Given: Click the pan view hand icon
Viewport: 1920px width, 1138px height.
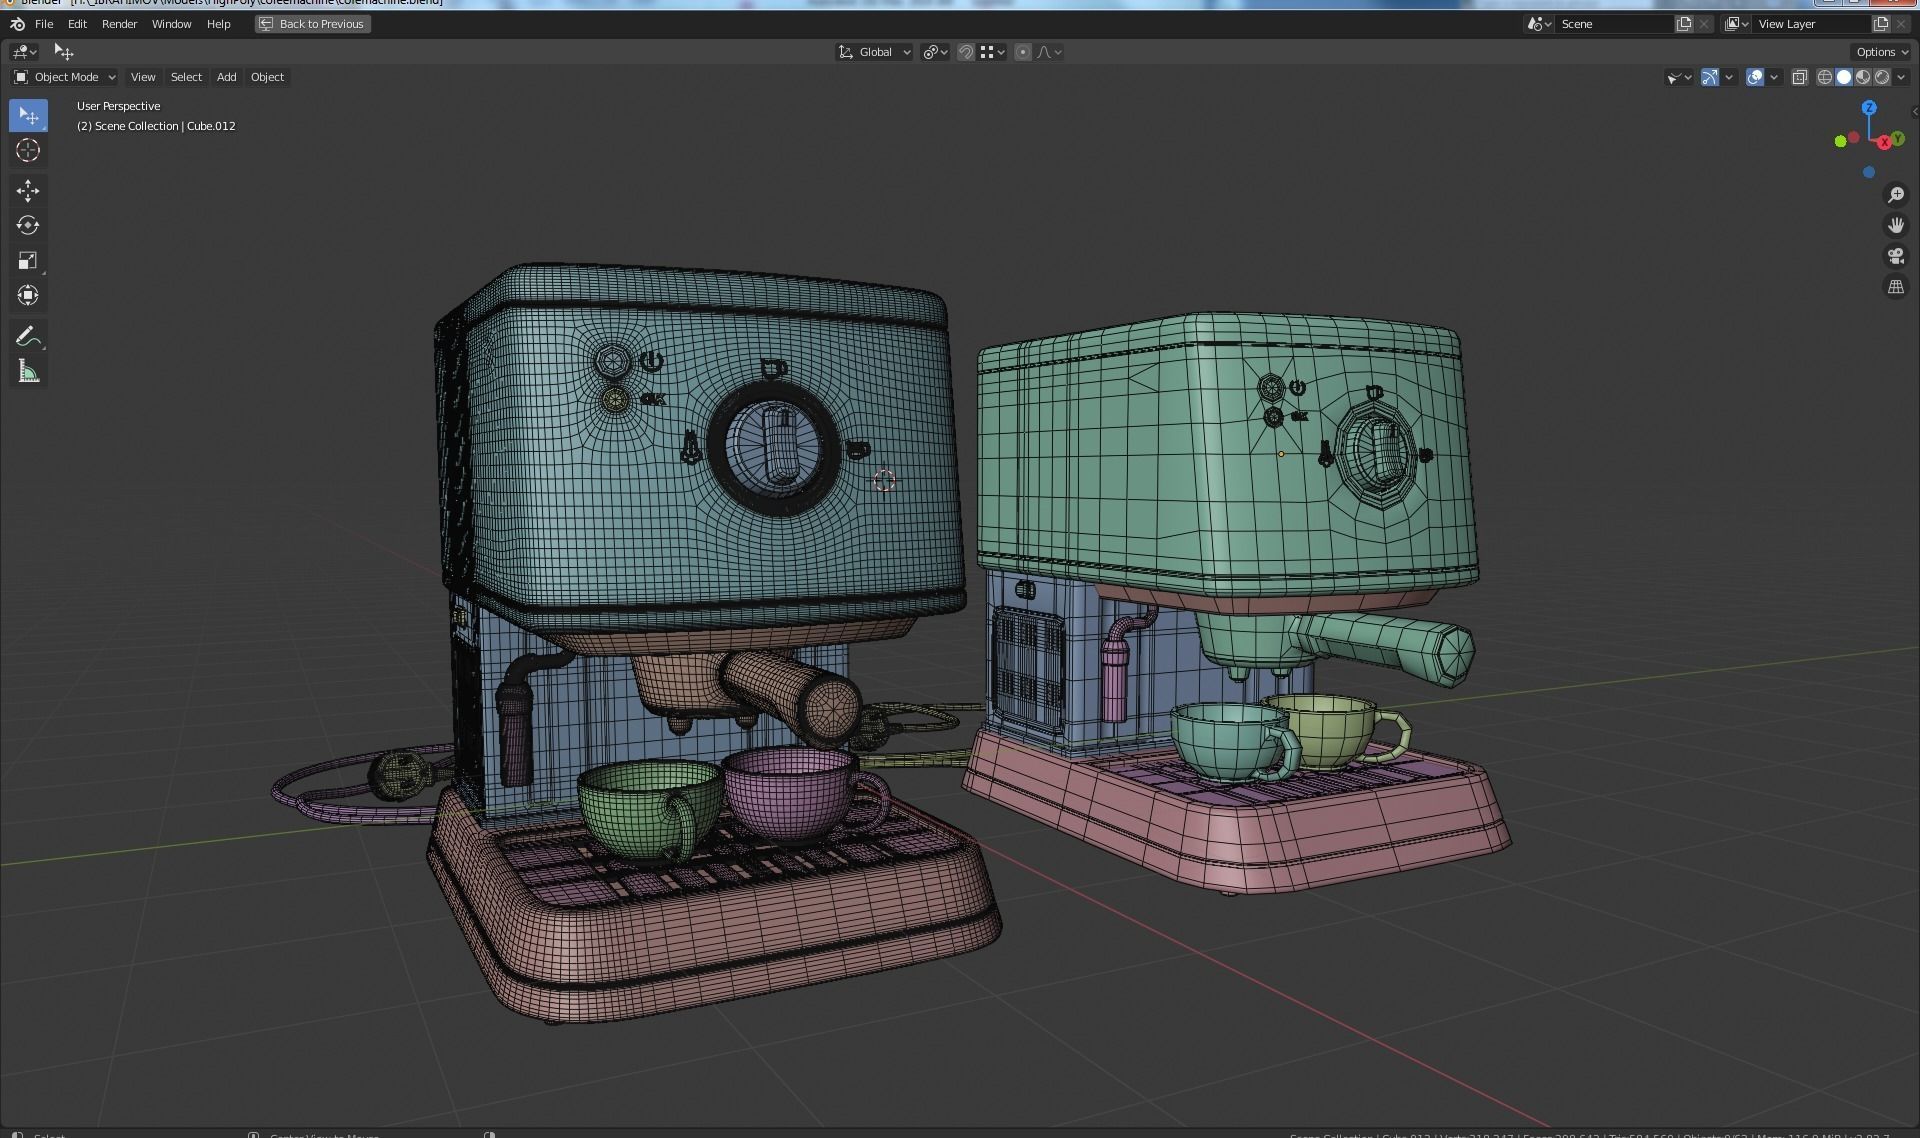Looking at the screenshot, I should 1895,226.
